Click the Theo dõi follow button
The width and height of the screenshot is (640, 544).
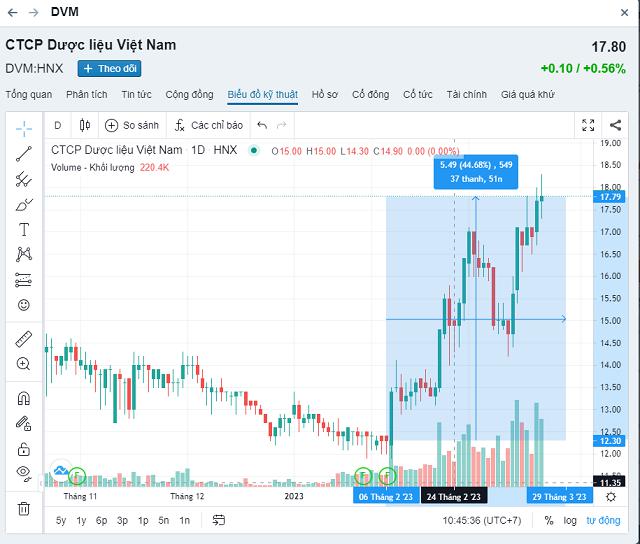click(x=109, y=68)
